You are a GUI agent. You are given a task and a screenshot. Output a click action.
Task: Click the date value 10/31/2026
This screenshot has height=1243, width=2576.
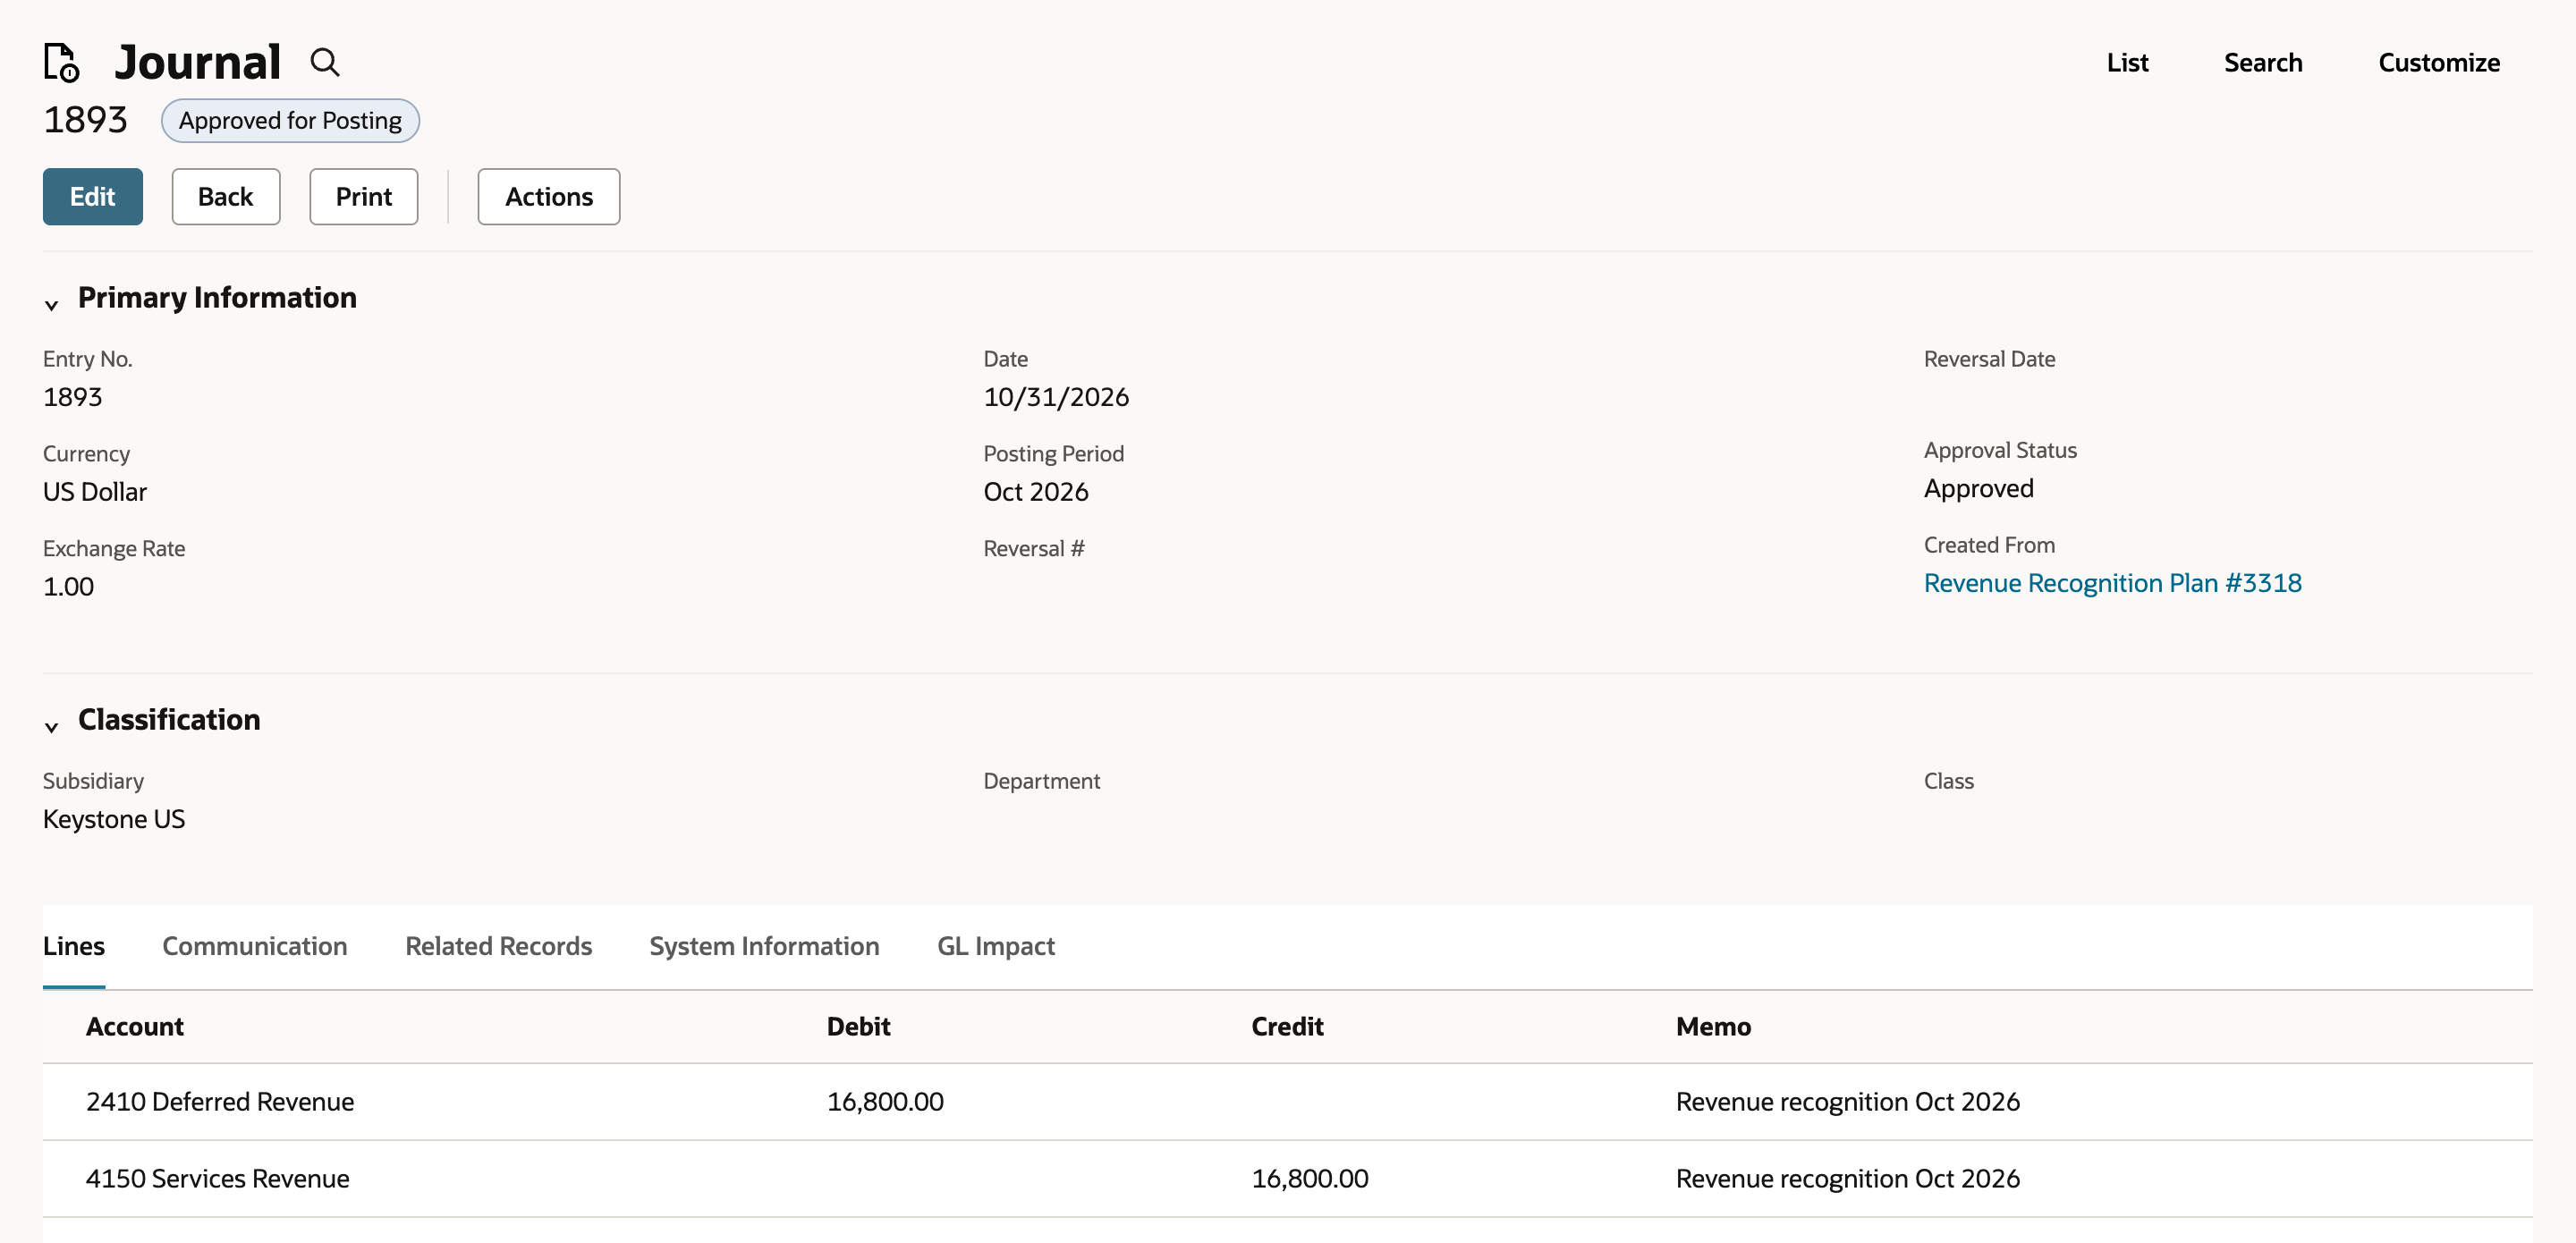pyautogui.click(x=1056, y=397)
